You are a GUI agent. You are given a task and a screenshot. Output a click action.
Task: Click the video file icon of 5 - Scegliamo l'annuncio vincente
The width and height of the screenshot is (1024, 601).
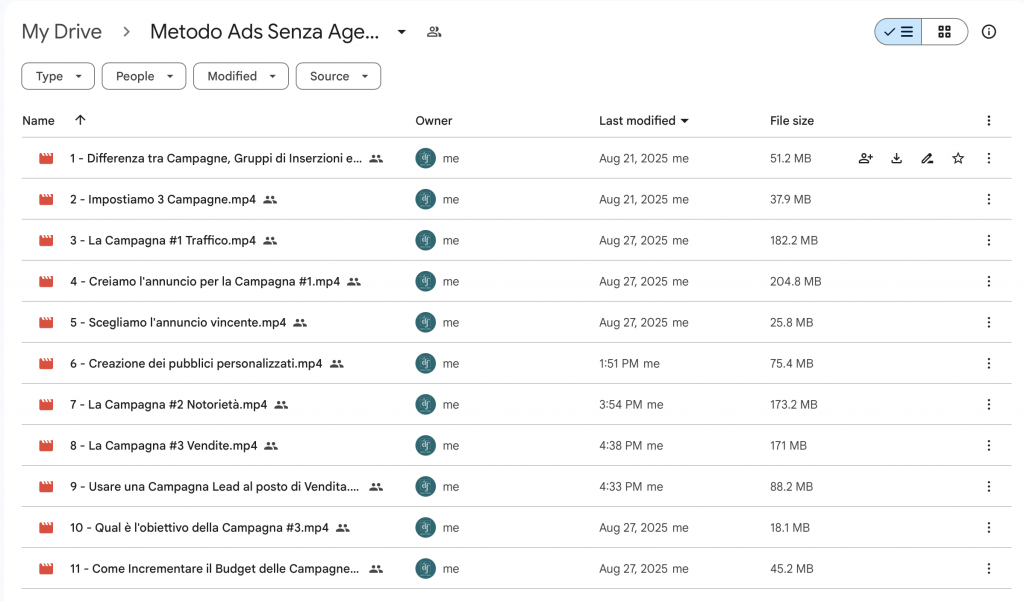[x=46, y=323]
